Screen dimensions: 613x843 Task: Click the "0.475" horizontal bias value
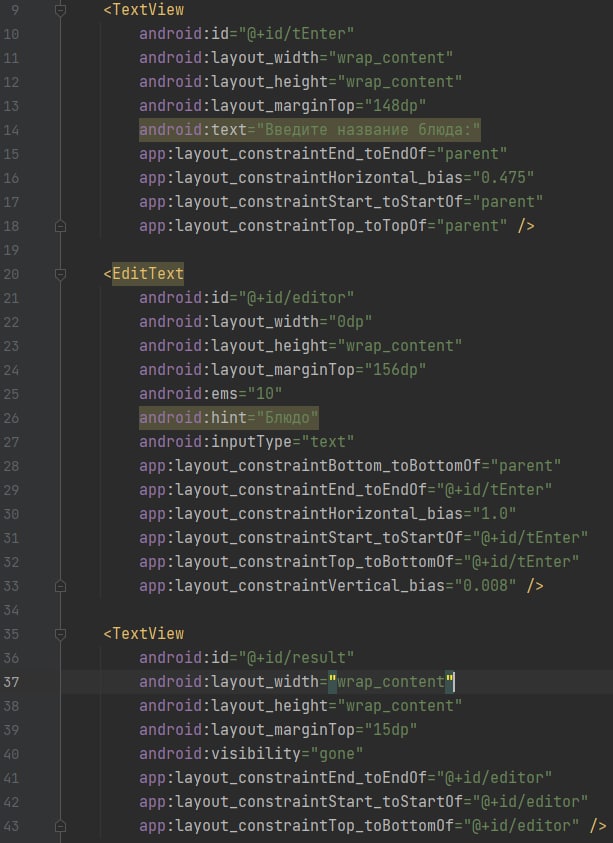(503, 177)
